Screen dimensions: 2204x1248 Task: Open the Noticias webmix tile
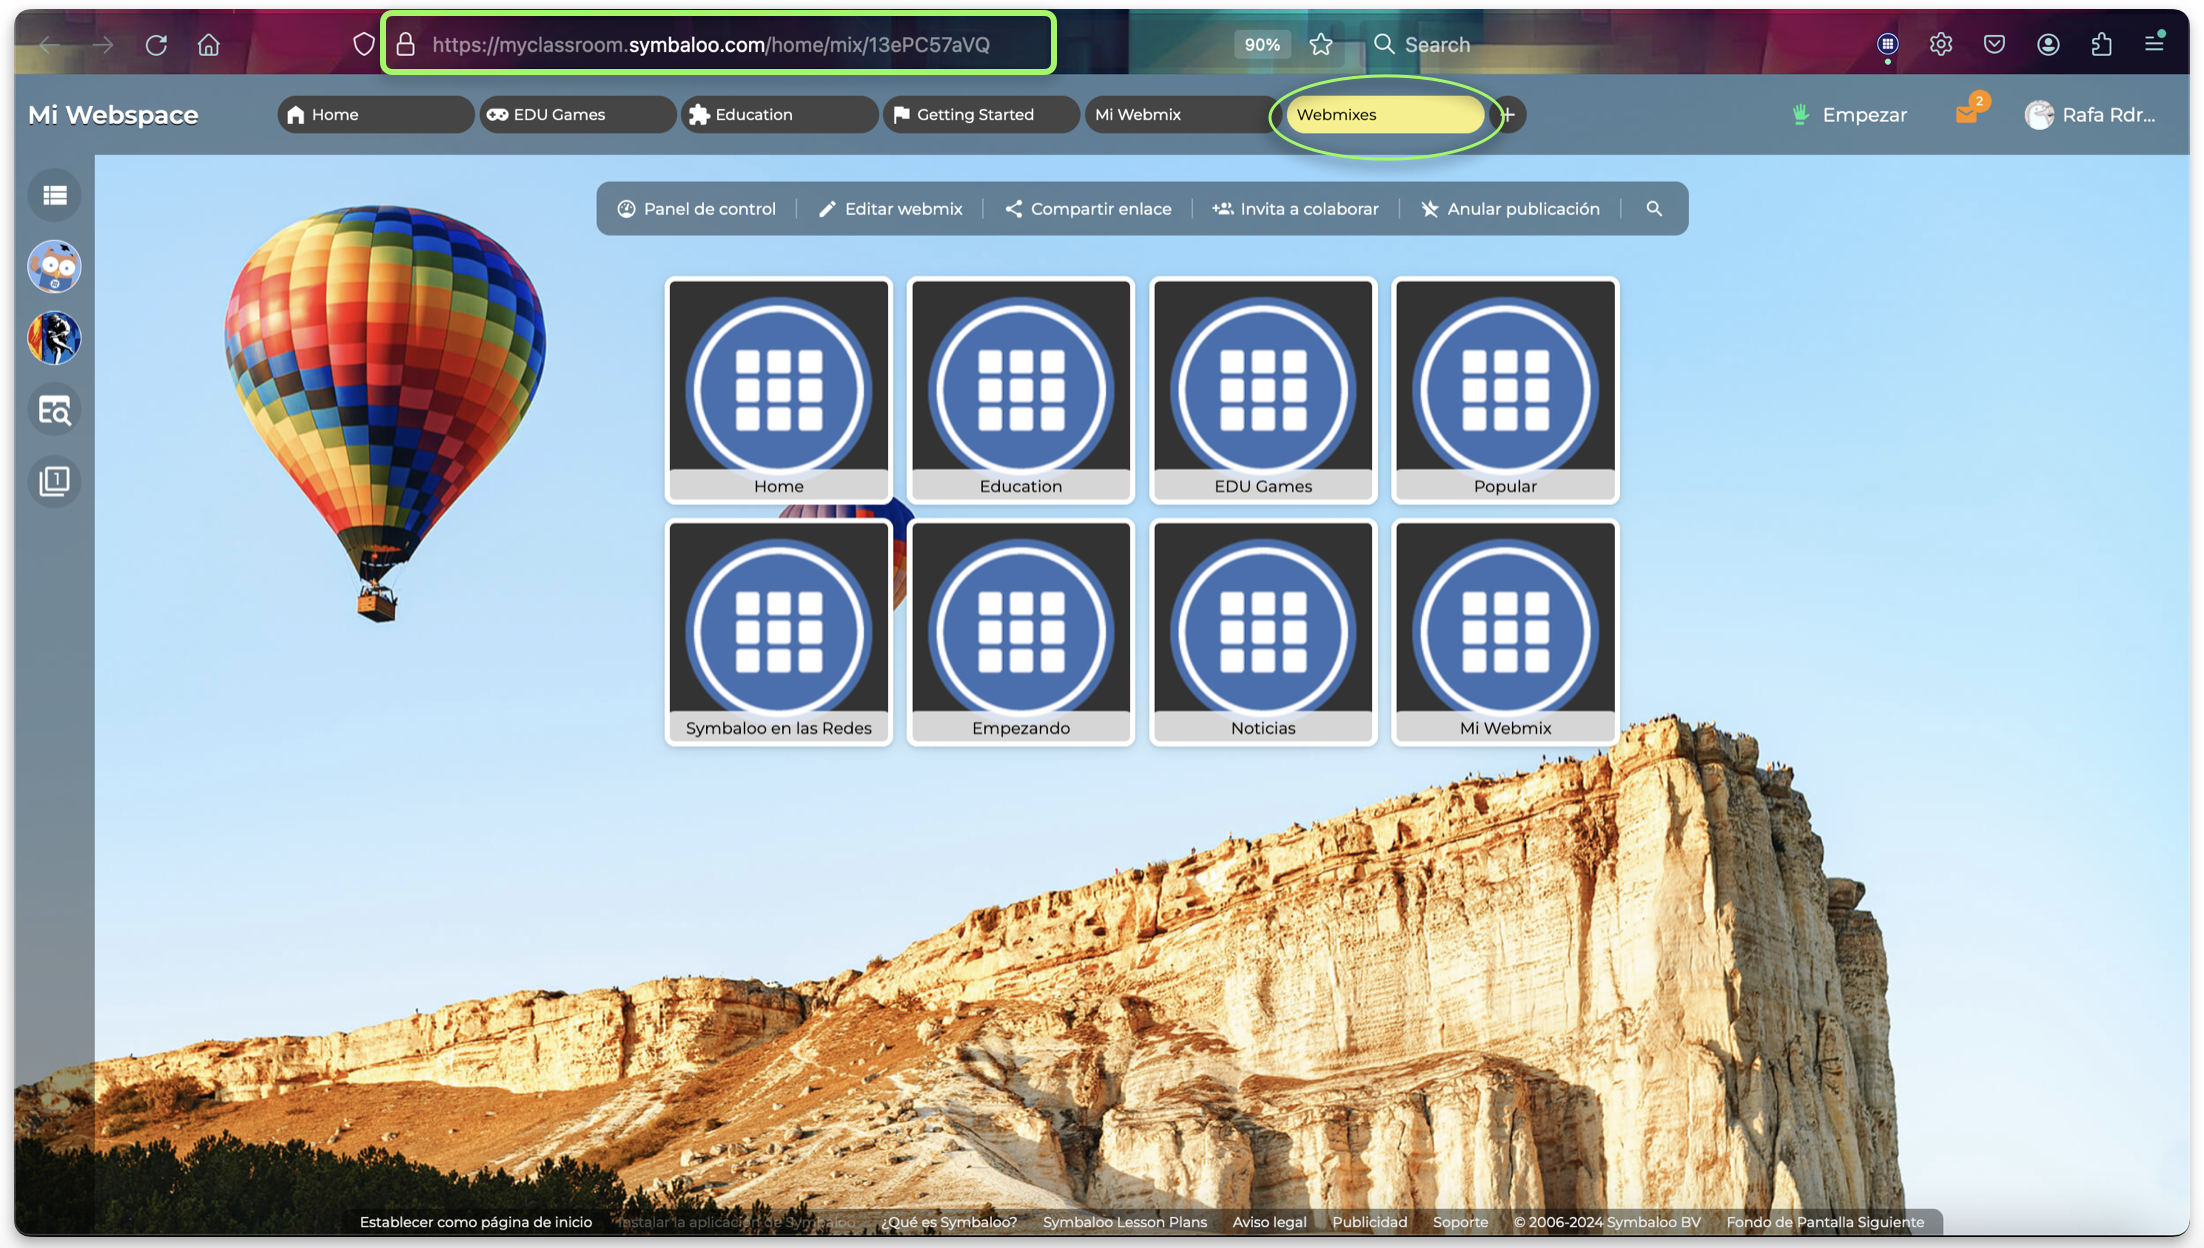point(1263,631)
